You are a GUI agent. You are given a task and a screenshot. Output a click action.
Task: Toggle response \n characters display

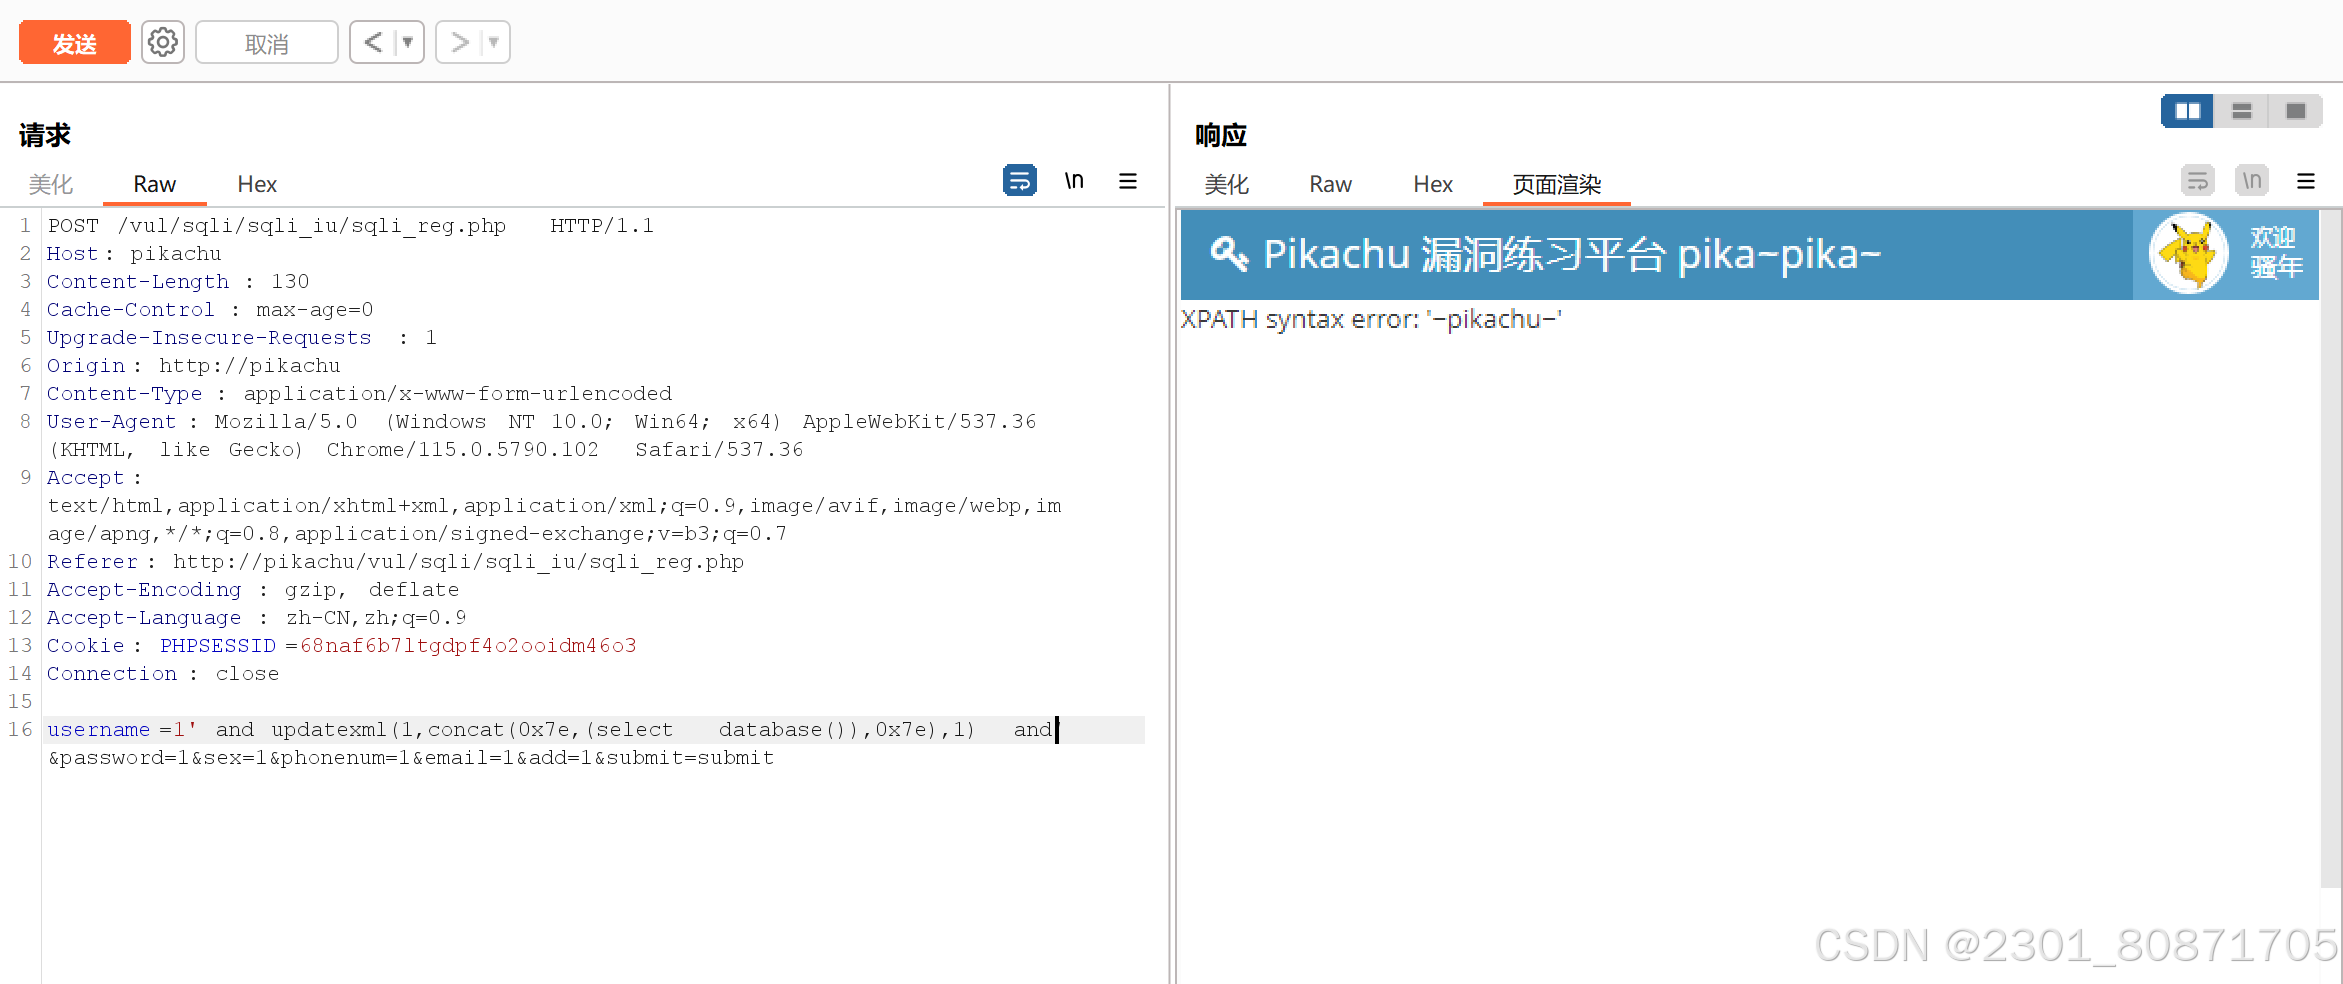[2252, 181]
